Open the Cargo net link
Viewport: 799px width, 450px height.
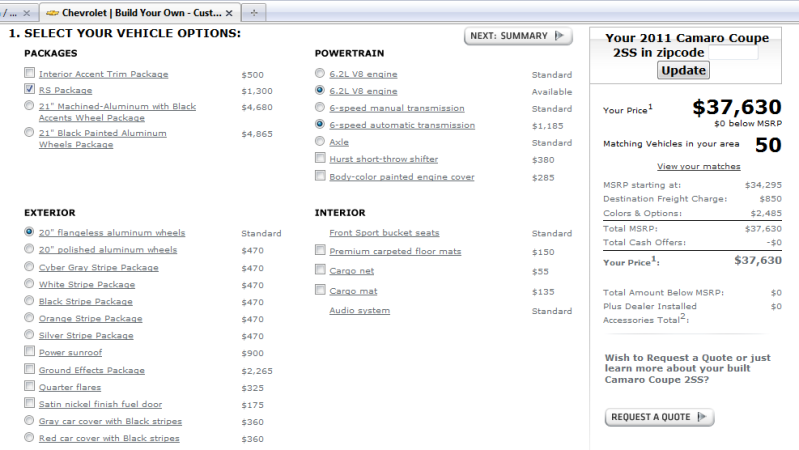point(352,271)
